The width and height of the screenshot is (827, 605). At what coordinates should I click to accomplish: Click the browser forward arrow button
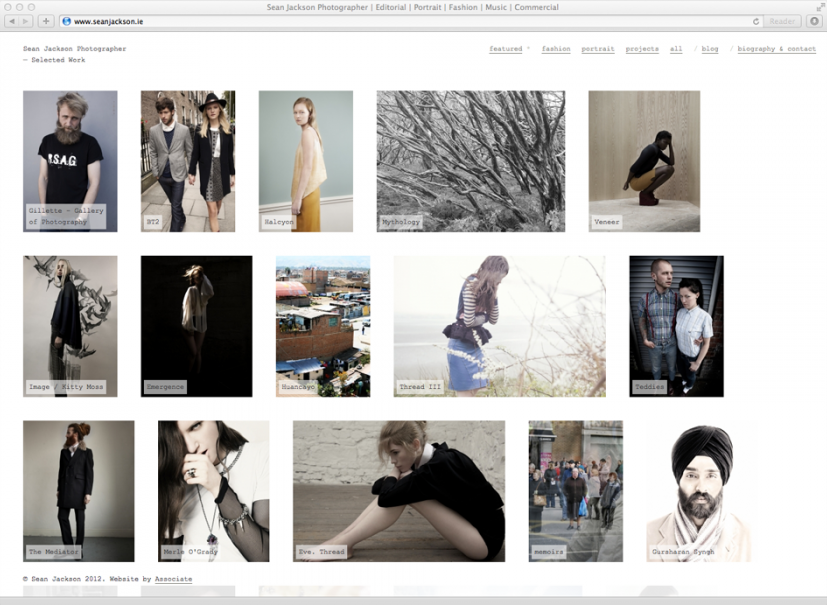click(x=26, y=21)
